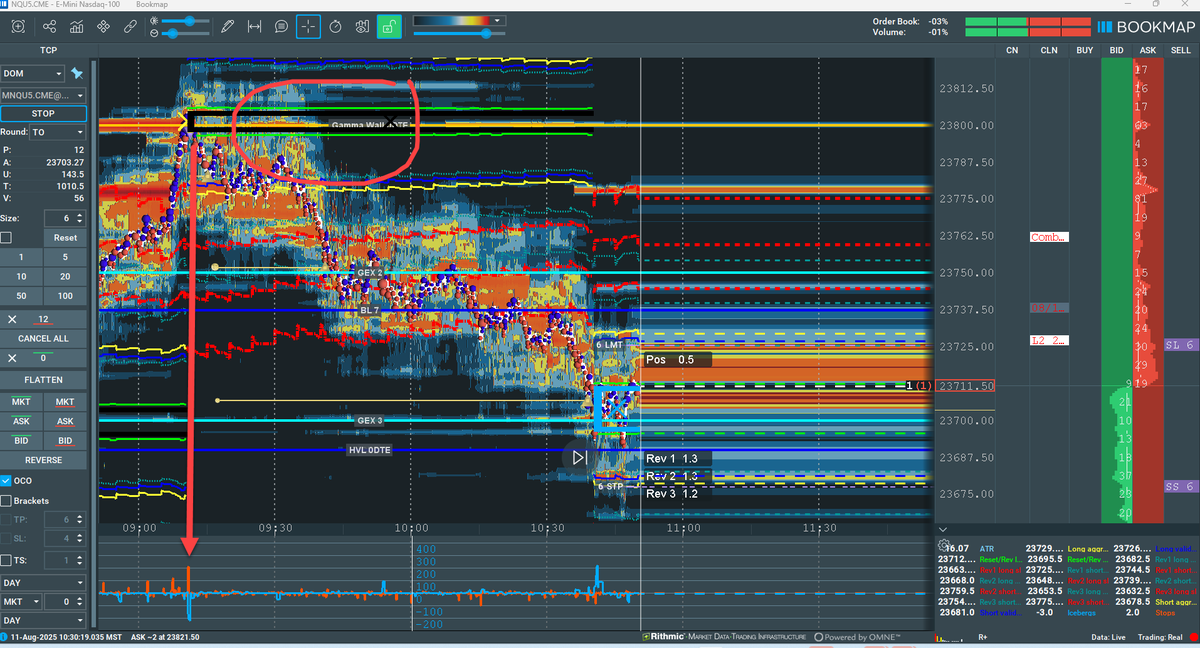This screenshot has height=648, width=1200.
Task: Click the green unlocked padlock icon
Action: click(389, 27)
